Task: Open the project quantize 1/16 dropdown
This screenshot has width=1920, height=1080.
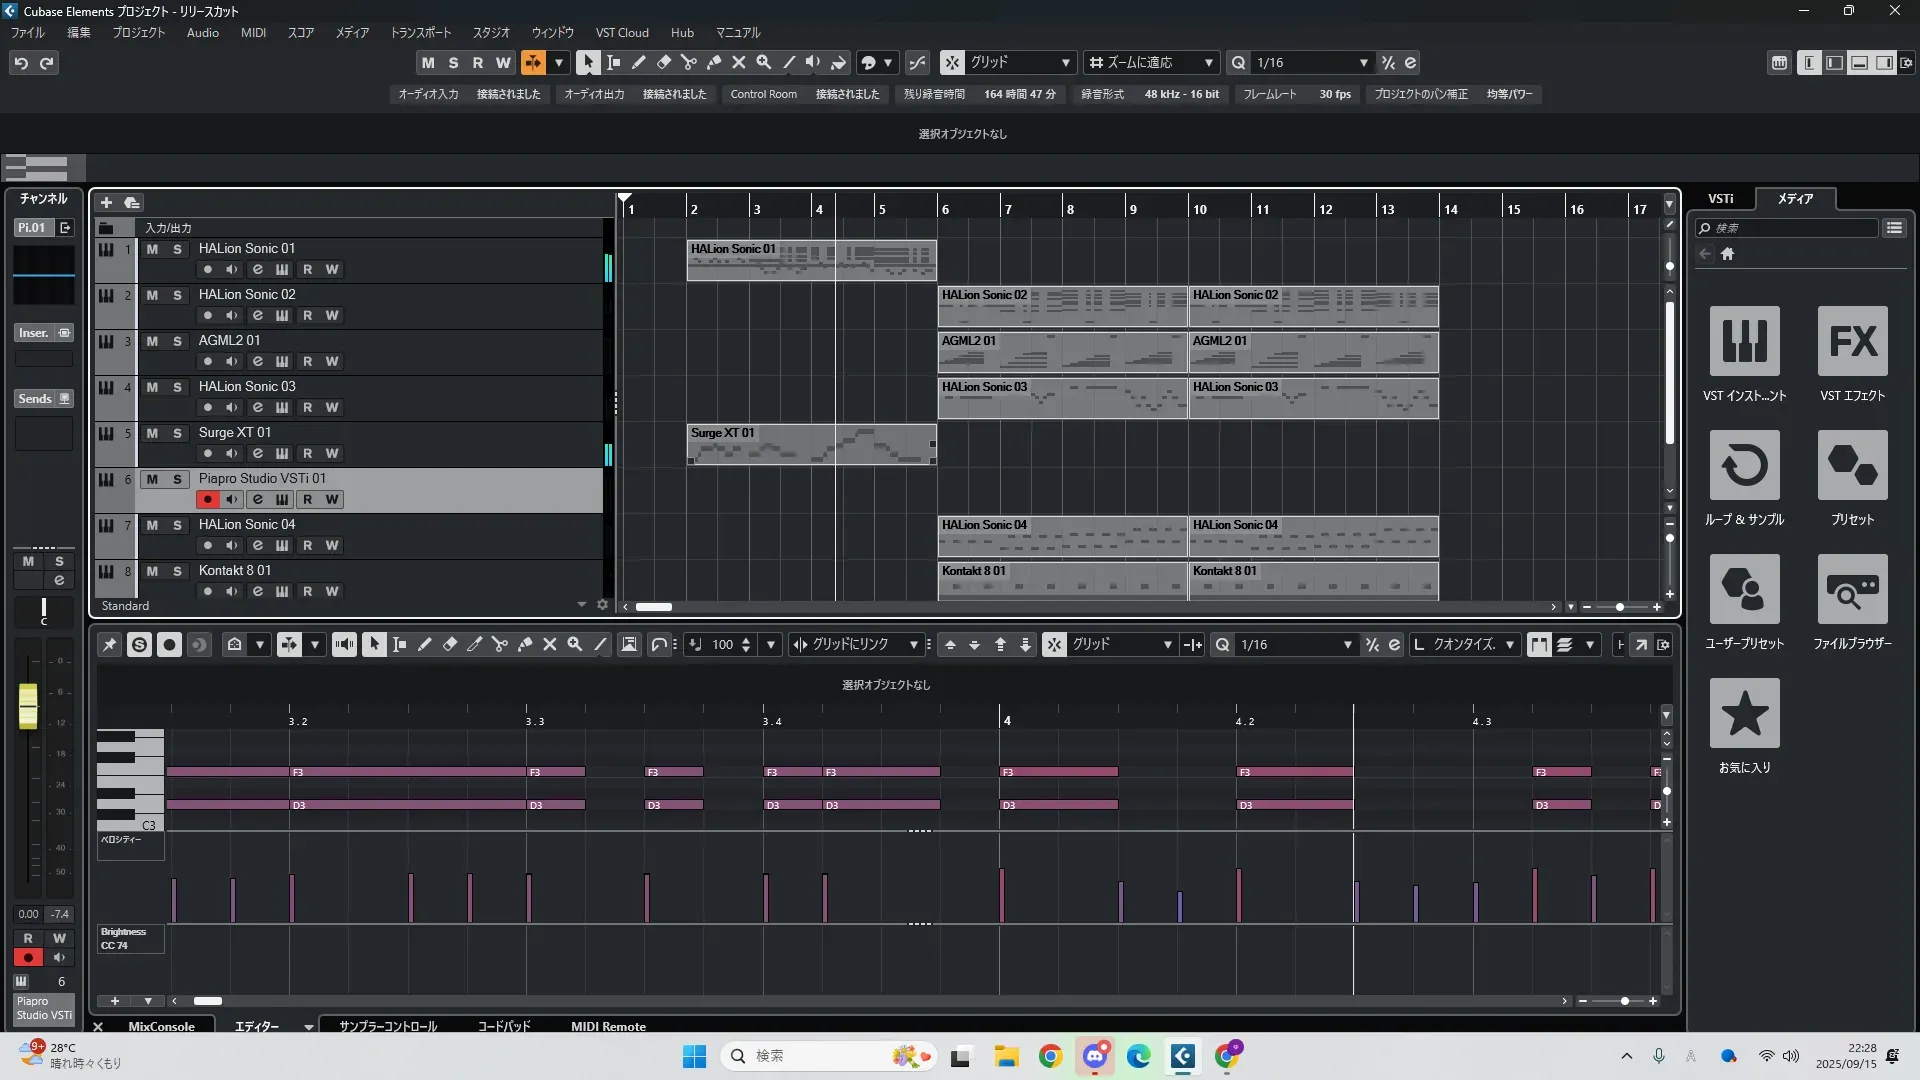Action: [x=1363, y=62]
